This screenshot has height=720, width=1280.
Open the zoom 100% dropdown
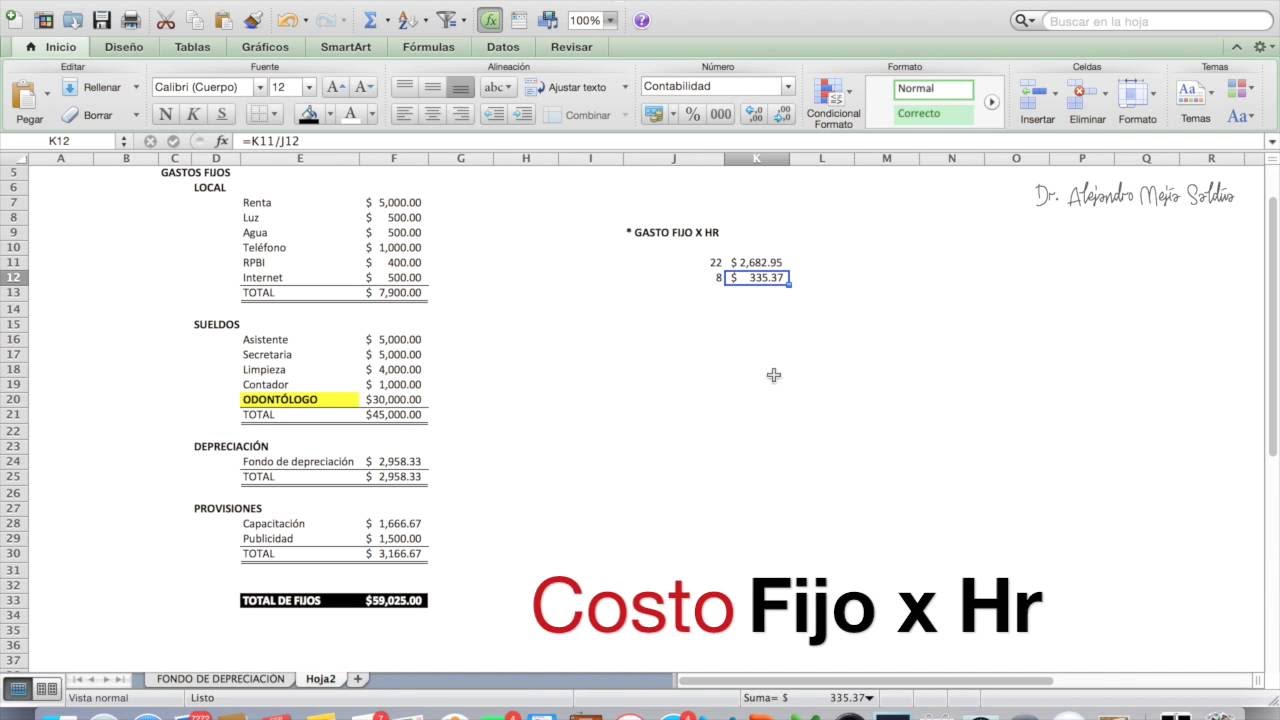click(610, 20)
